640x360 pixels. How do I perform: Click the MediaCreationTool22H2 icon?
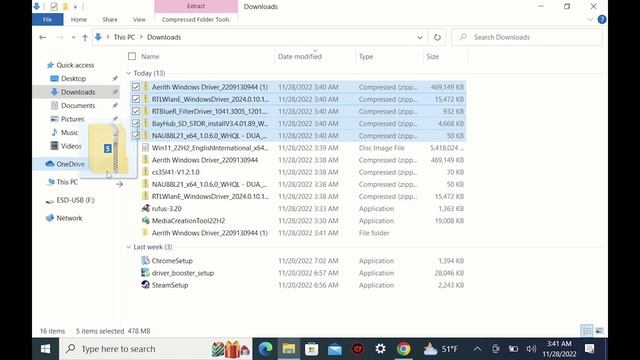pos(145,221)
